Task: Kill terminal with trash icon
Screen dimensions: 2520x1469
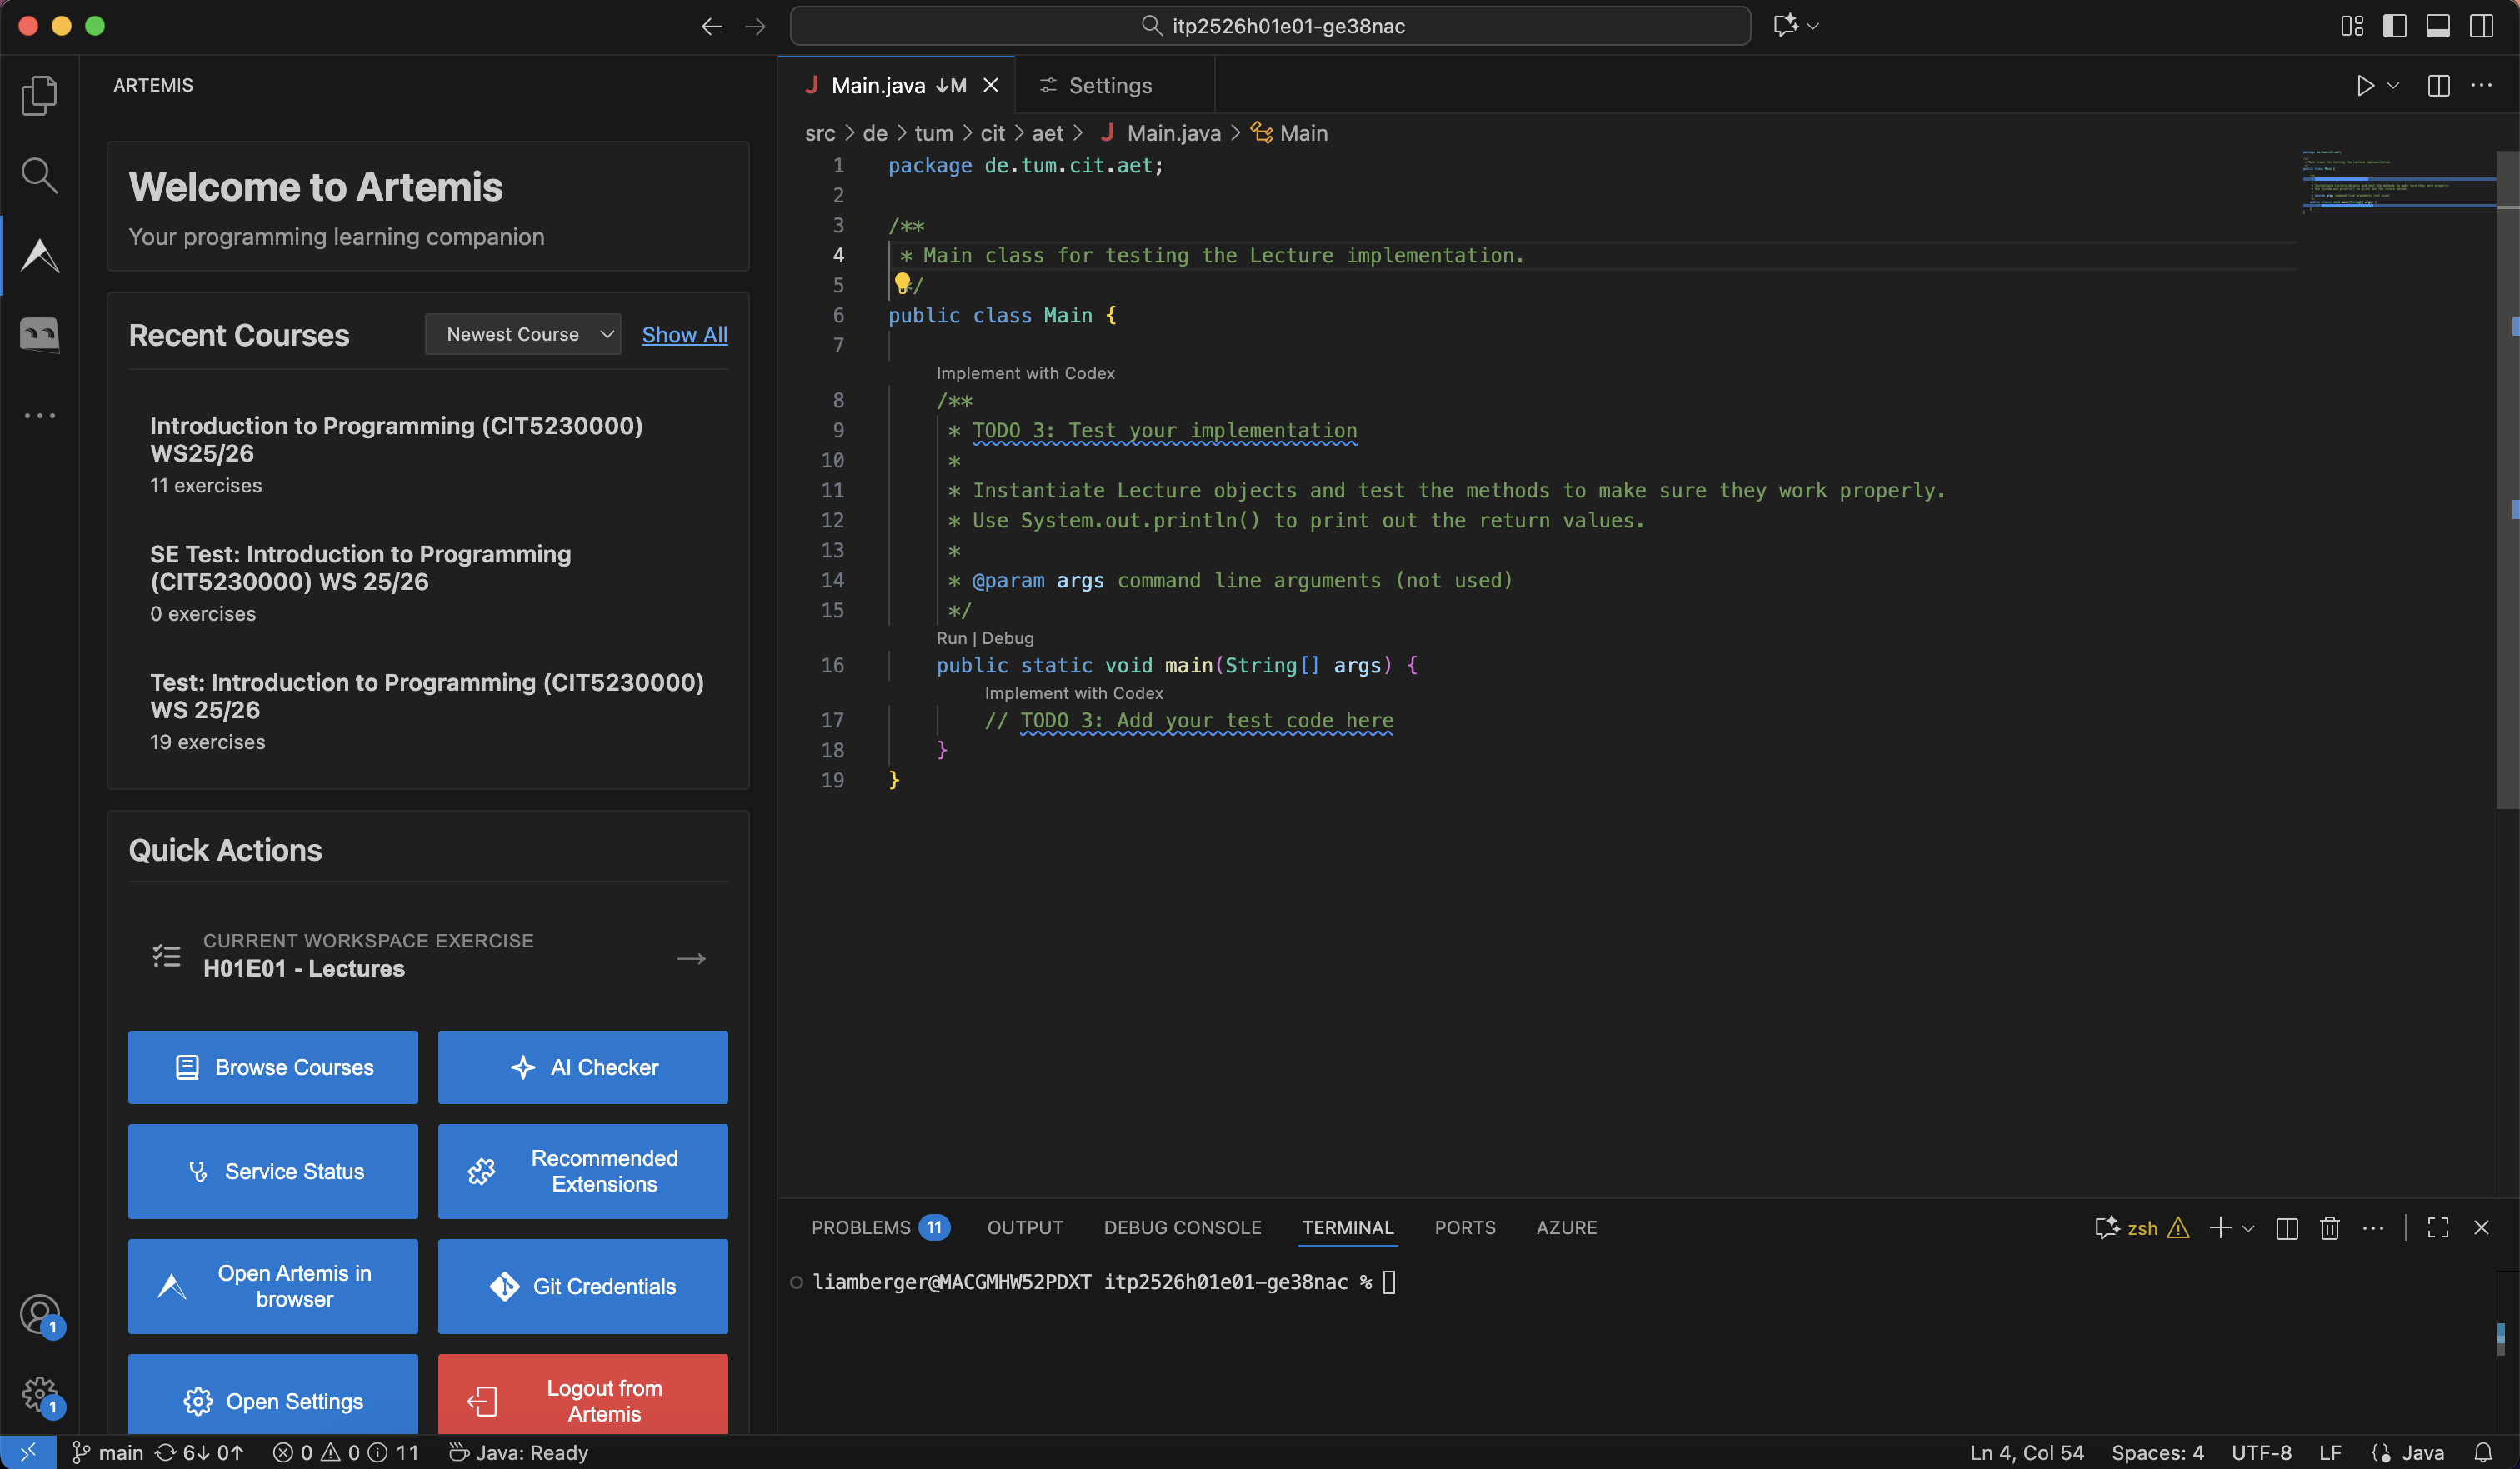Action: point(2330,1228)
